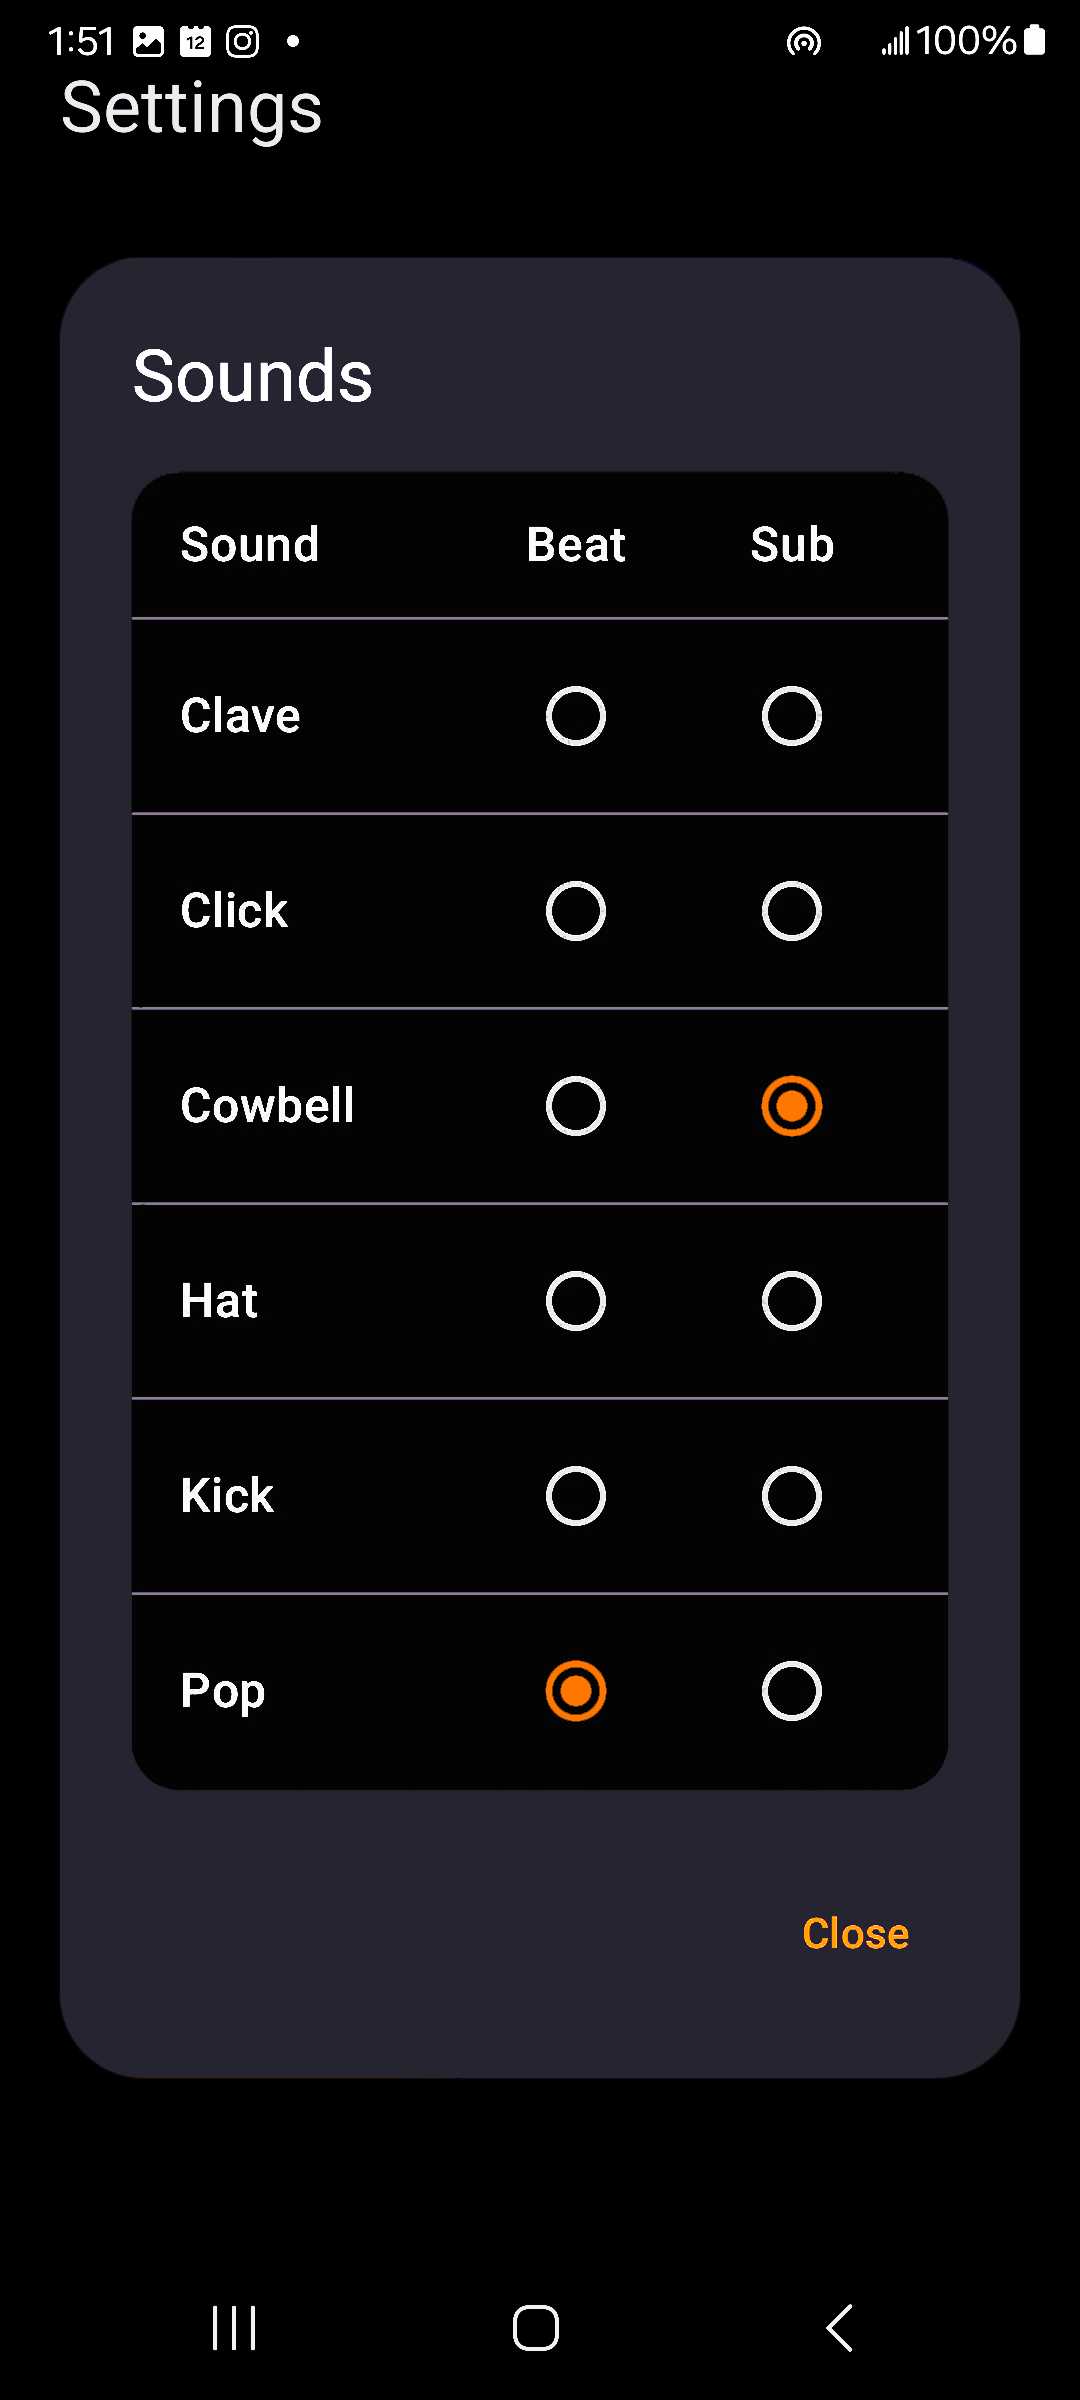Choose Hat as the Sub sound
The height and width of the screenshot is (2400, 1080).
[791, 1300]
